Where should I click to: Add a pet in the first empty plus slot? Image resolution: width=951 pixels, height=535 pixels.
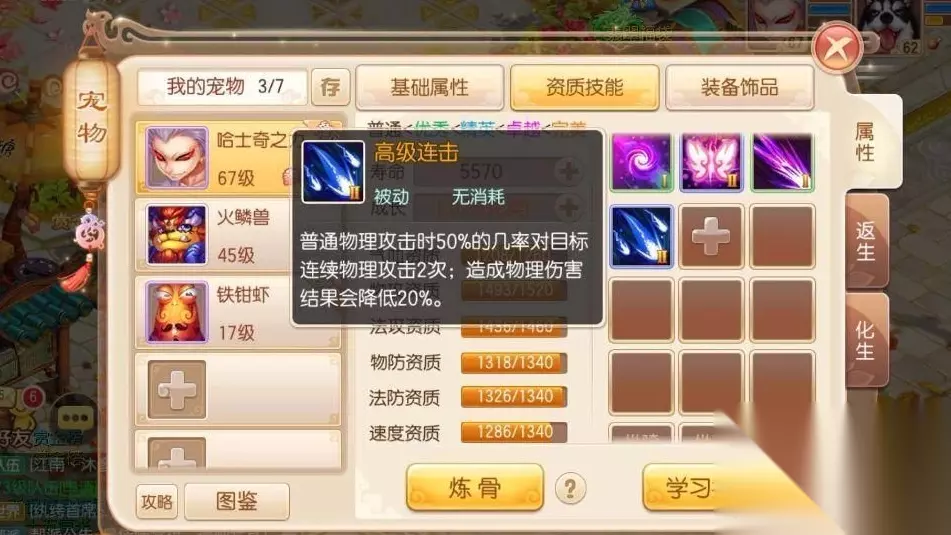[176, 390]
